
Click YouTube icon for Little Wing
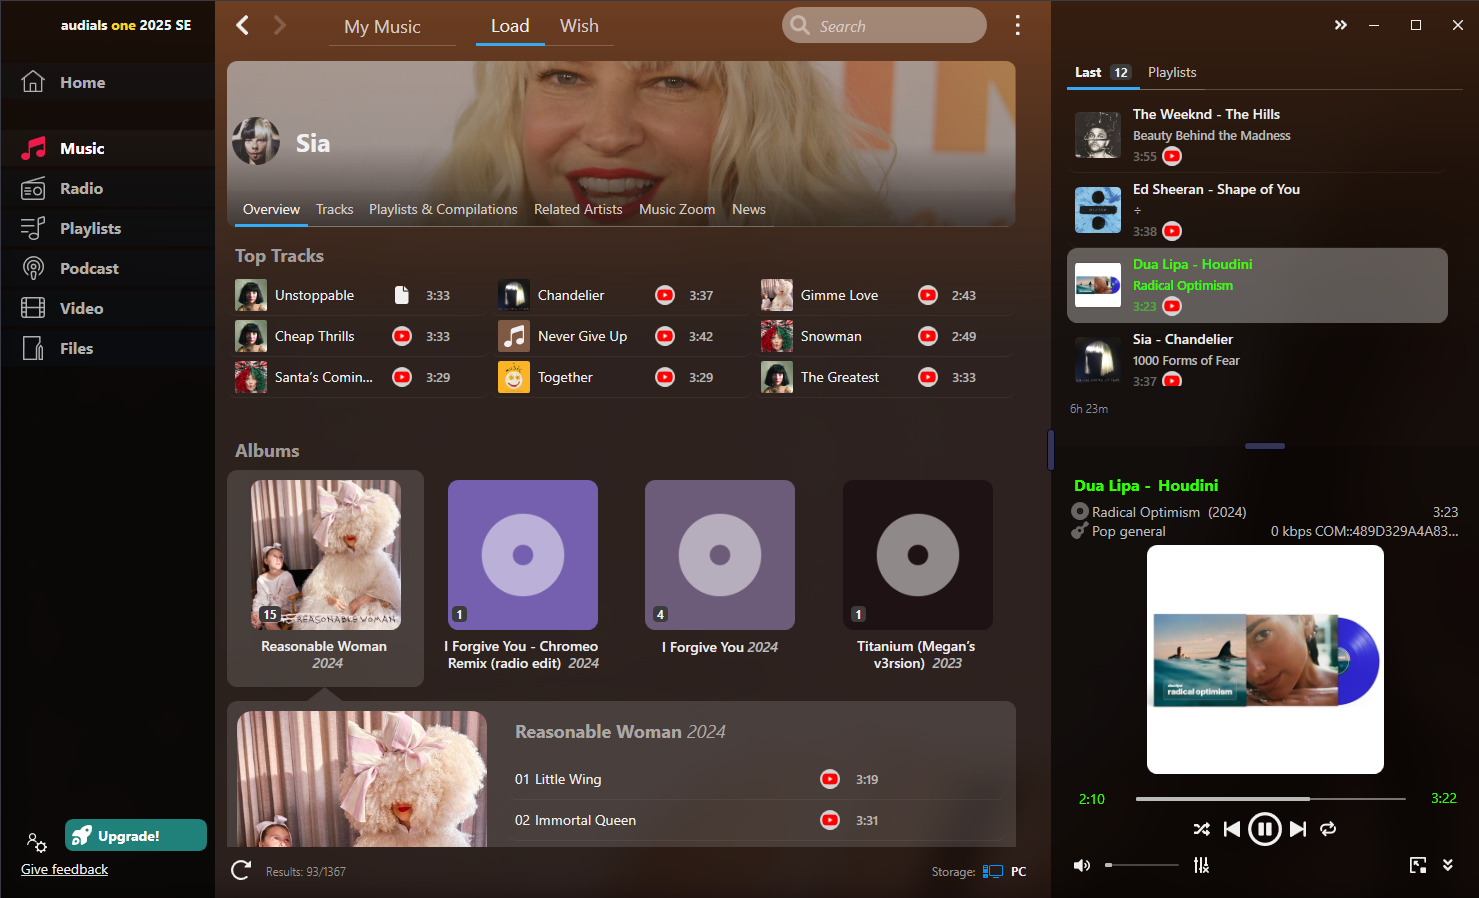[x=830, y=779]
